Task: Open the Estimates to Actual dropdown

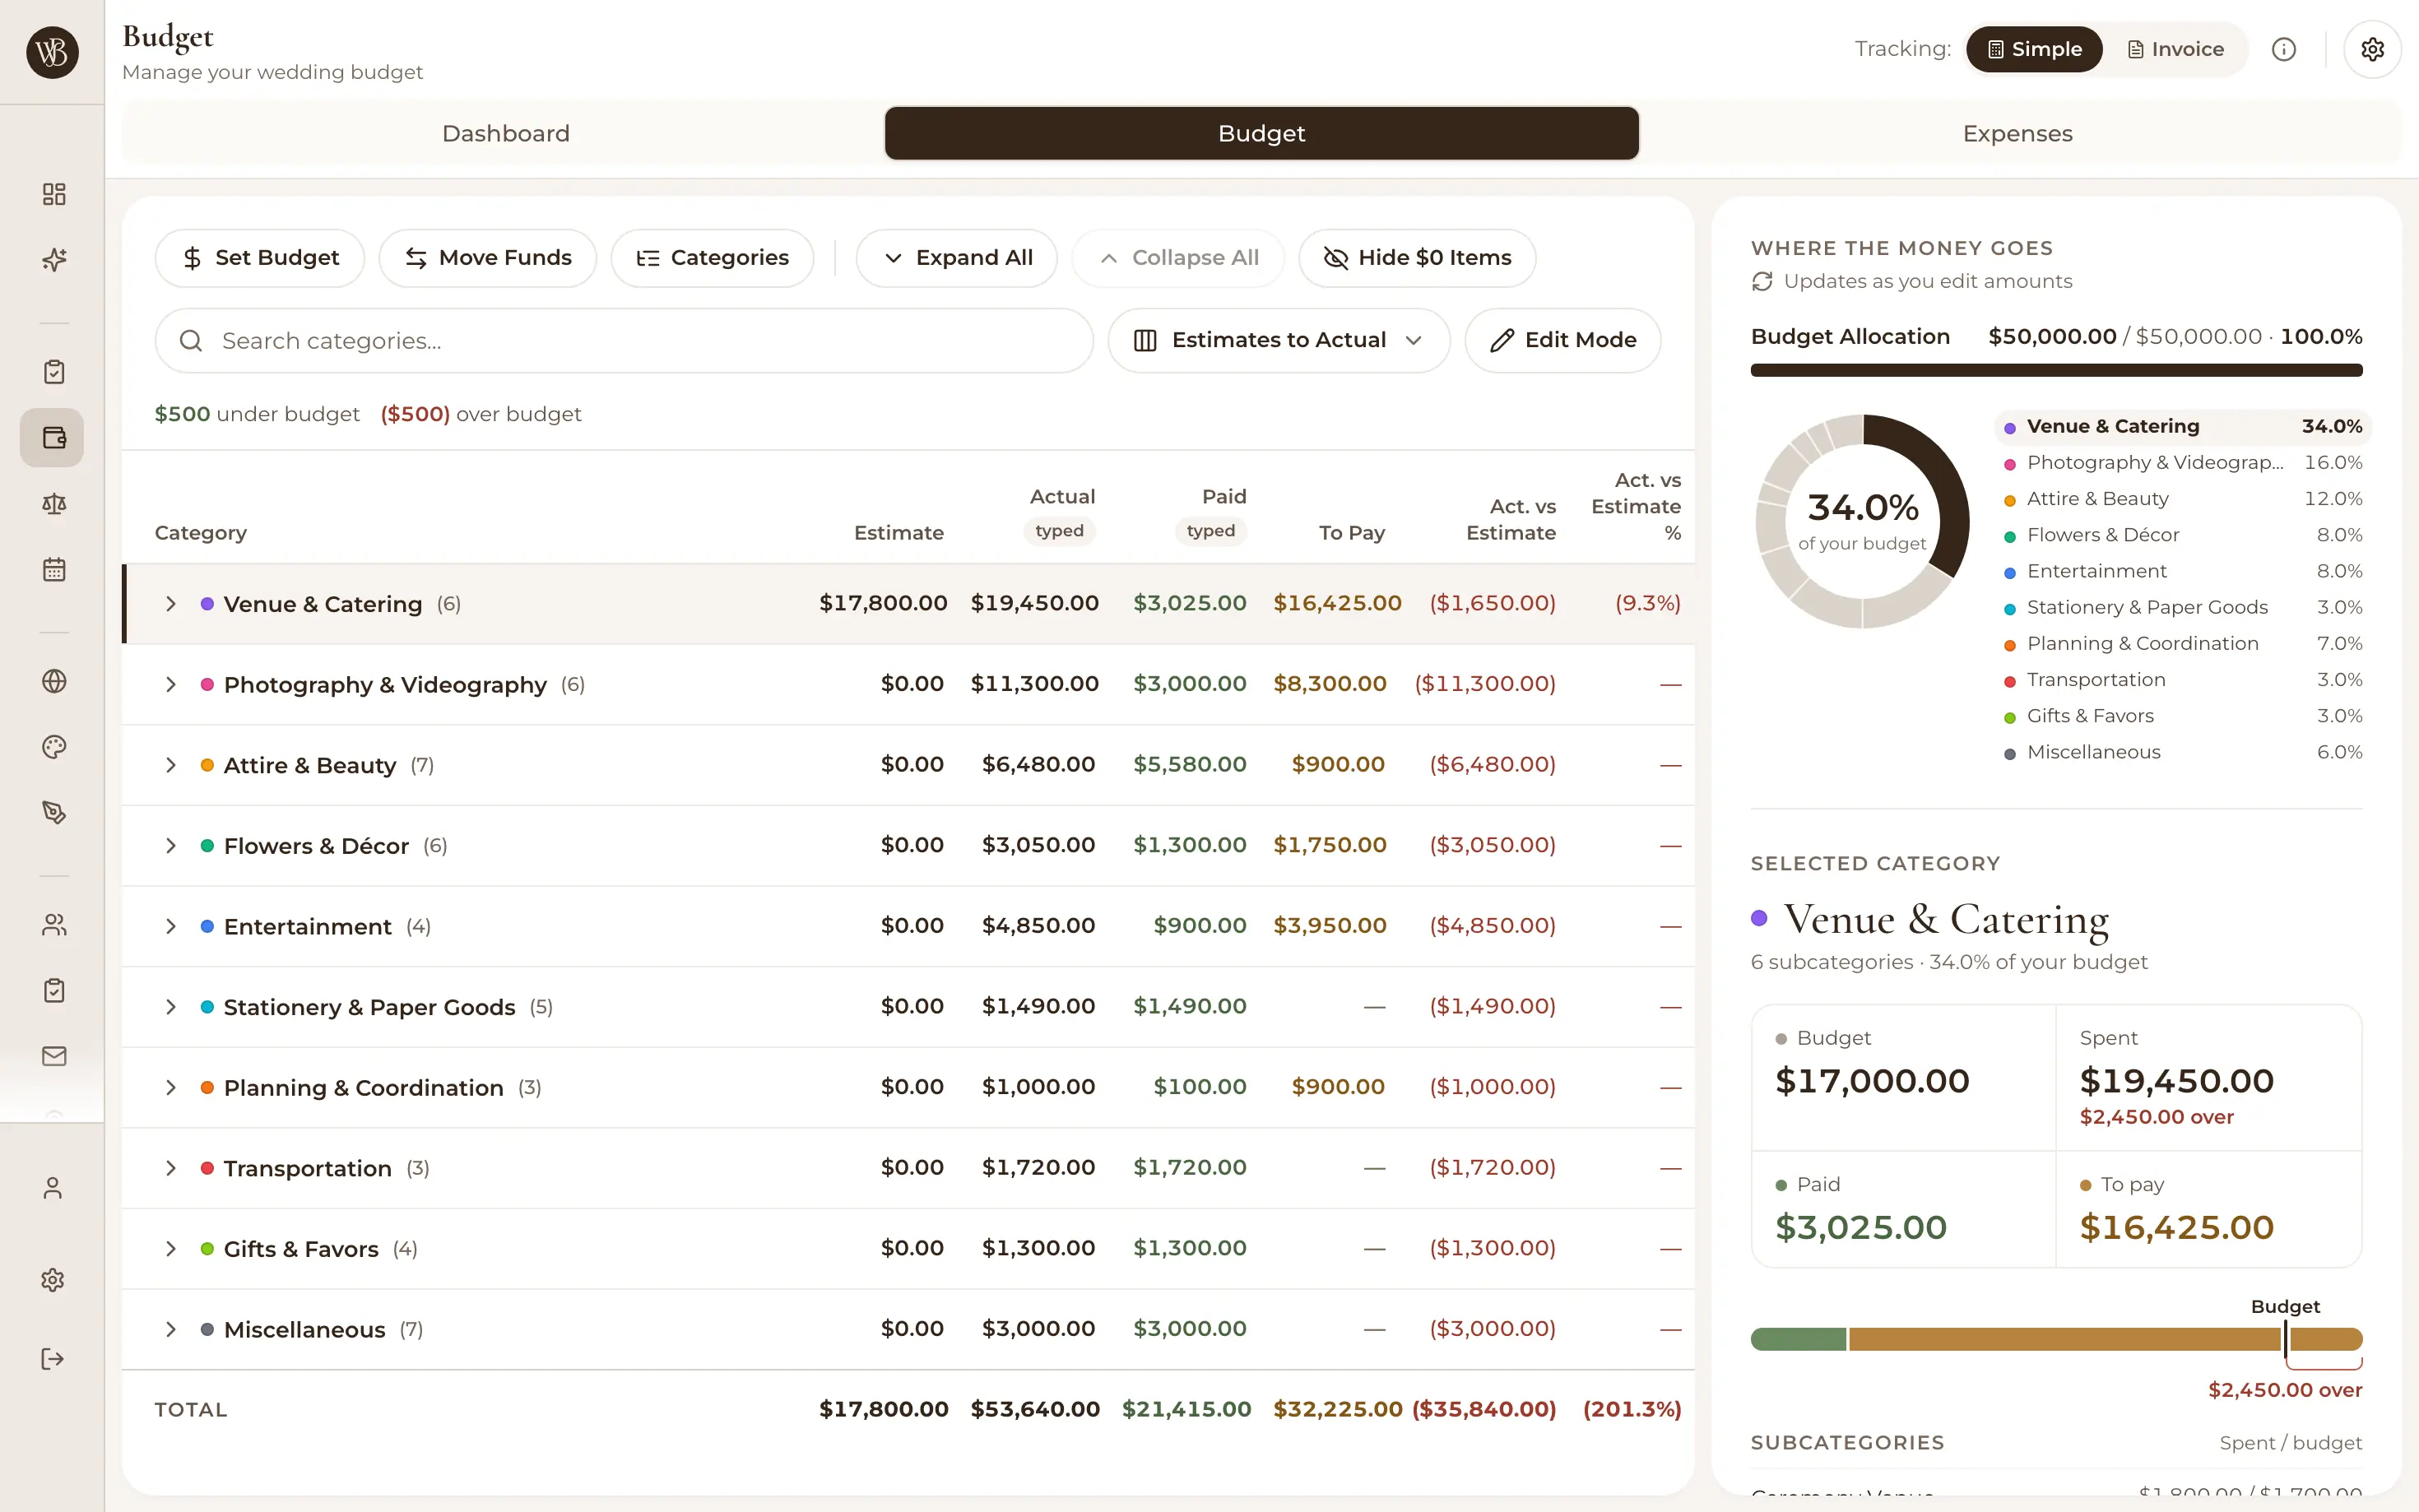Action: [x=1279, y=340]
